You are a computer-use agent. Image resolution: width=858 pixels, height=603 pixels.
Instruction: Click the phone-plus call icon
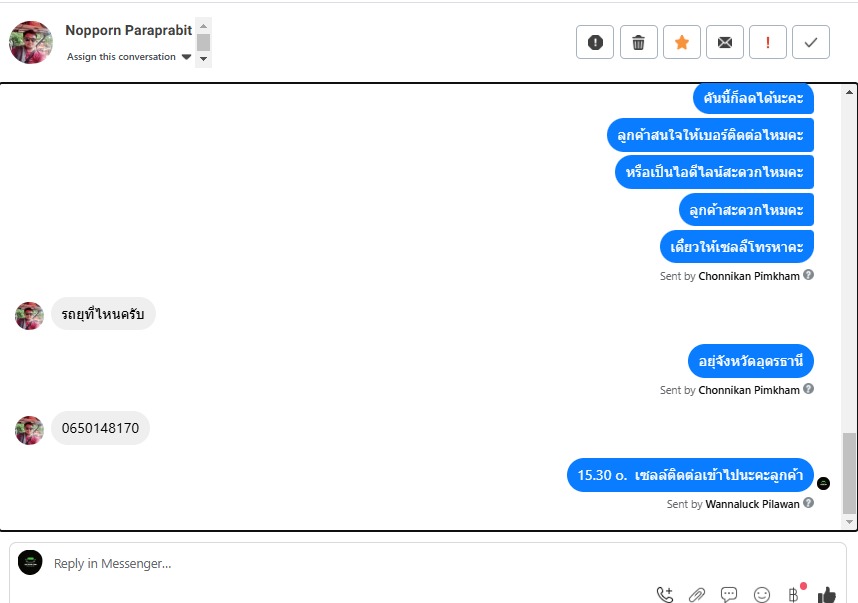click(665, 594)
